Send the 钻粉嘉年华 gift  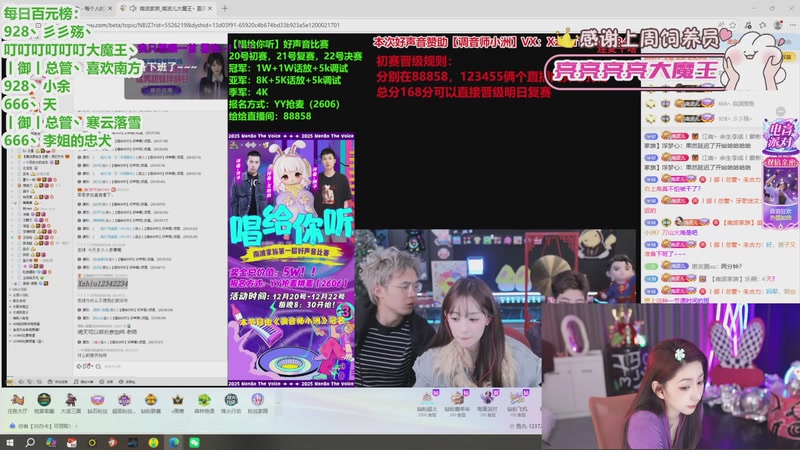coord(457,404)
